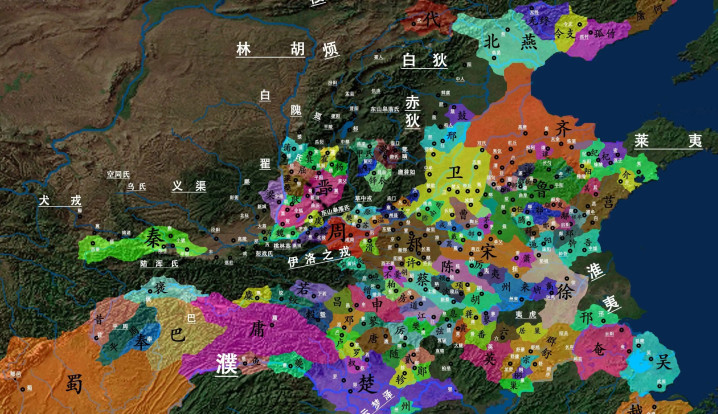
Task: Select the '伊洛之戎' slanted label
Action: (x=319, y=257)
